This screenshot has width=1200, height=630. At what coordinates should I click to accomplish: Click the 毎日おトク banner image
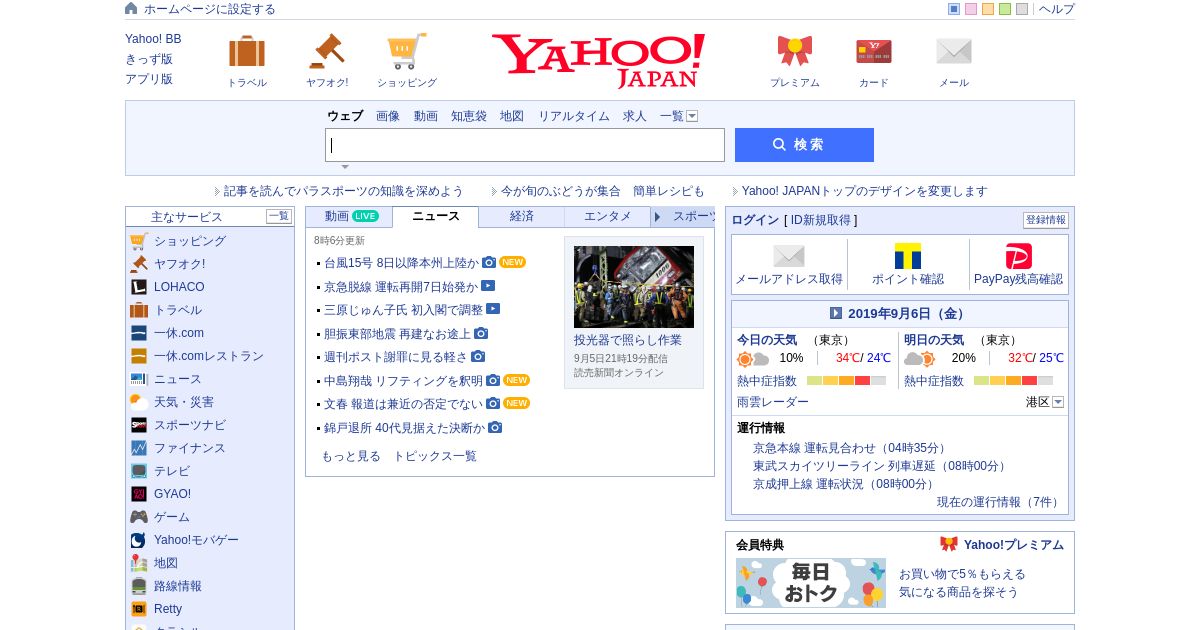point(811,583)
